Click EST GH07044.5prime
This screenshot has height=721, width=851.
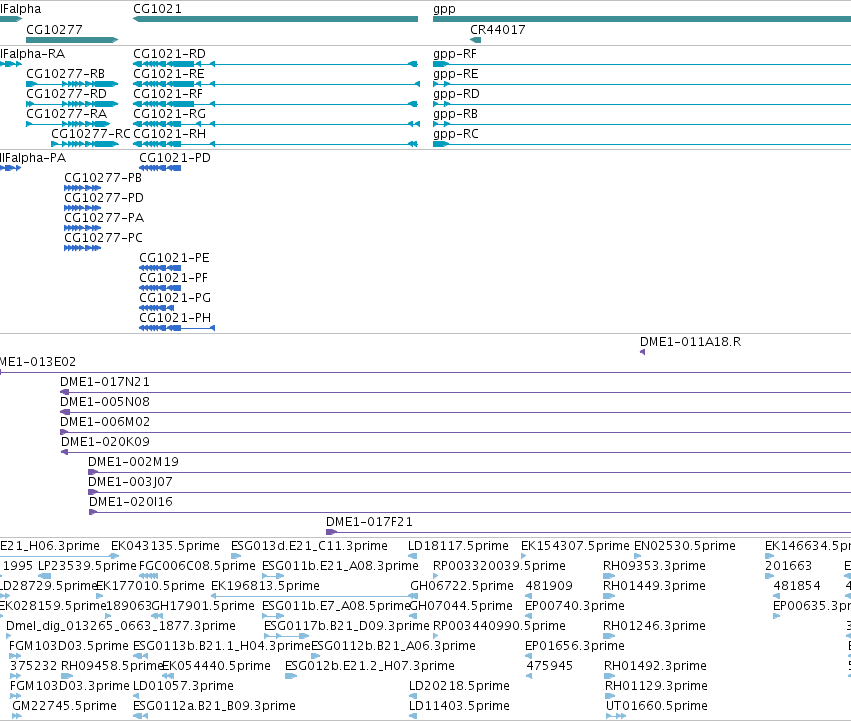[x=413, y=616]
